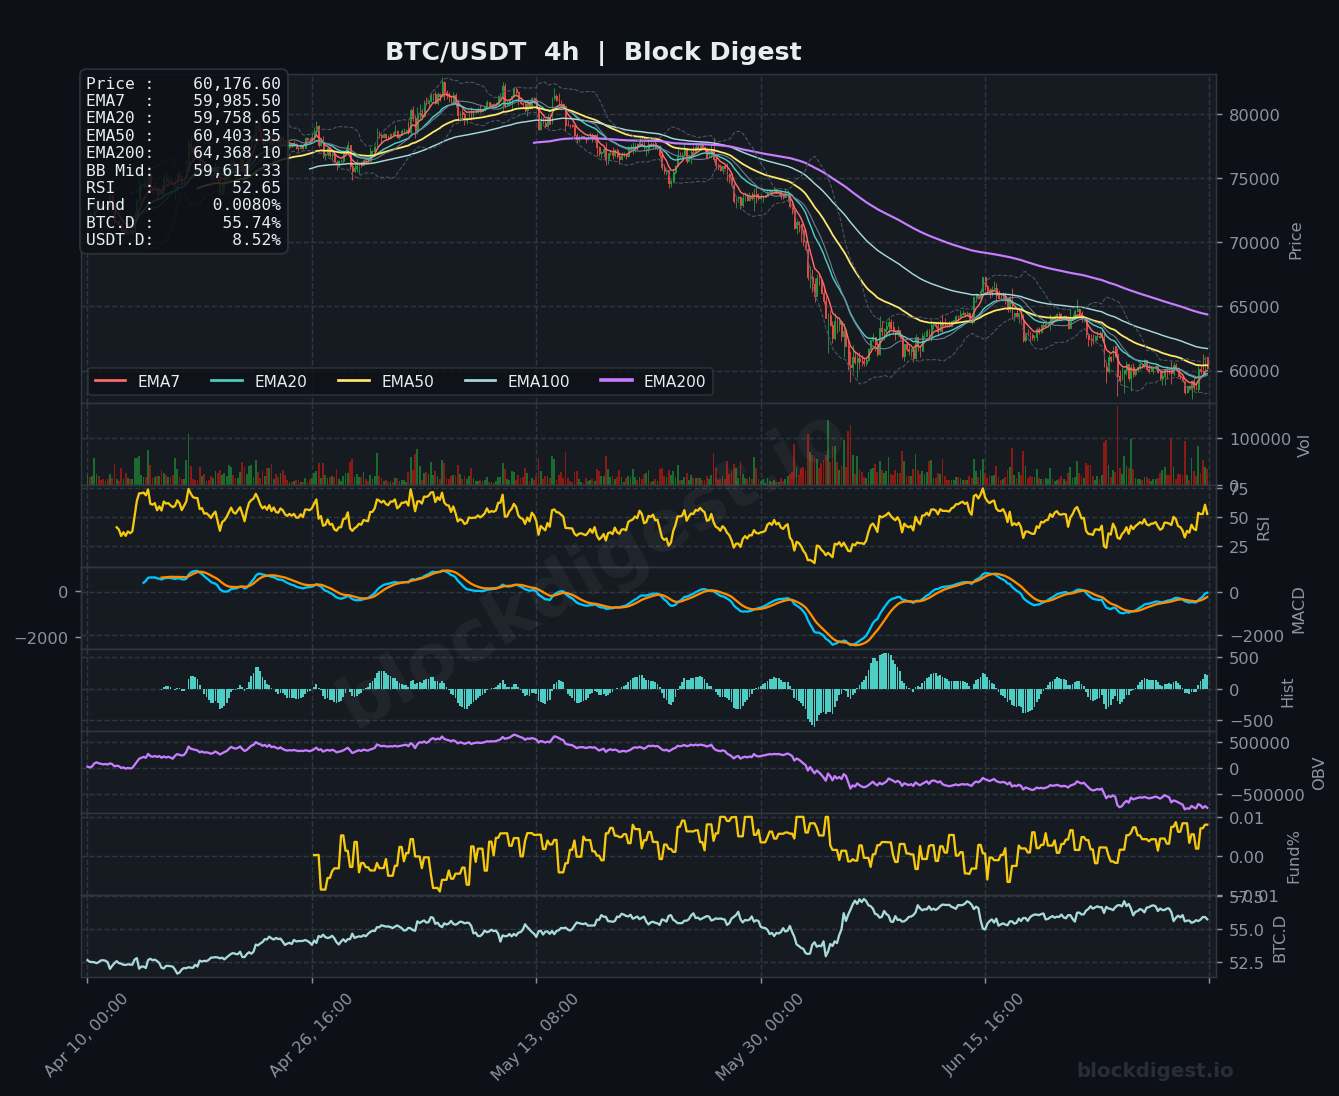The image size is (1339, 1096).
Task: Select the EMA200 value 64,368.10 row
Action: [183, 153]
